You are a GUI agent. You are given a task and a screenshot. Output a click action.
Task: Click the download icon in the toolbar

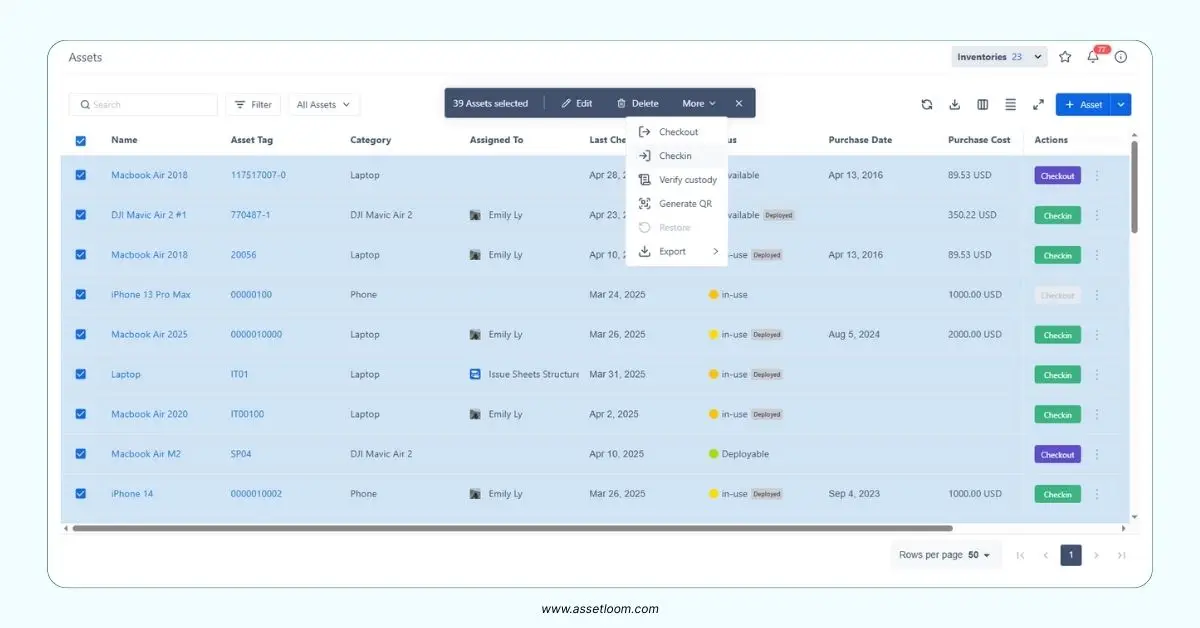tap(954, 104)
